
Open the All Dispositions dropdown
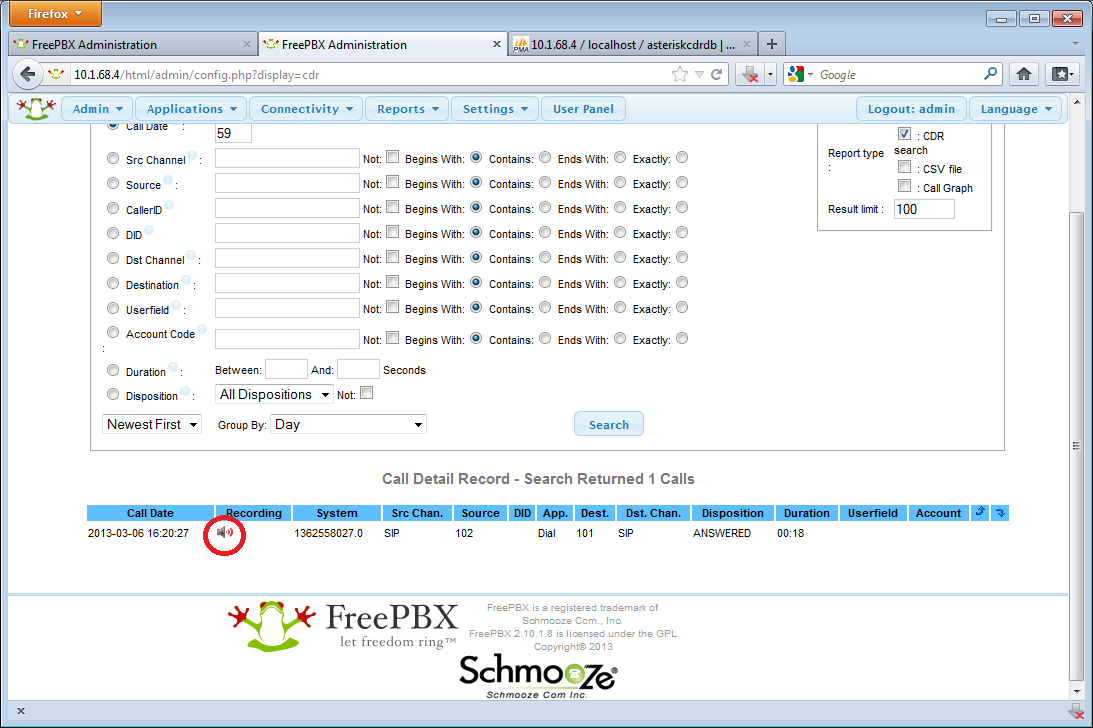click(274, 395)
